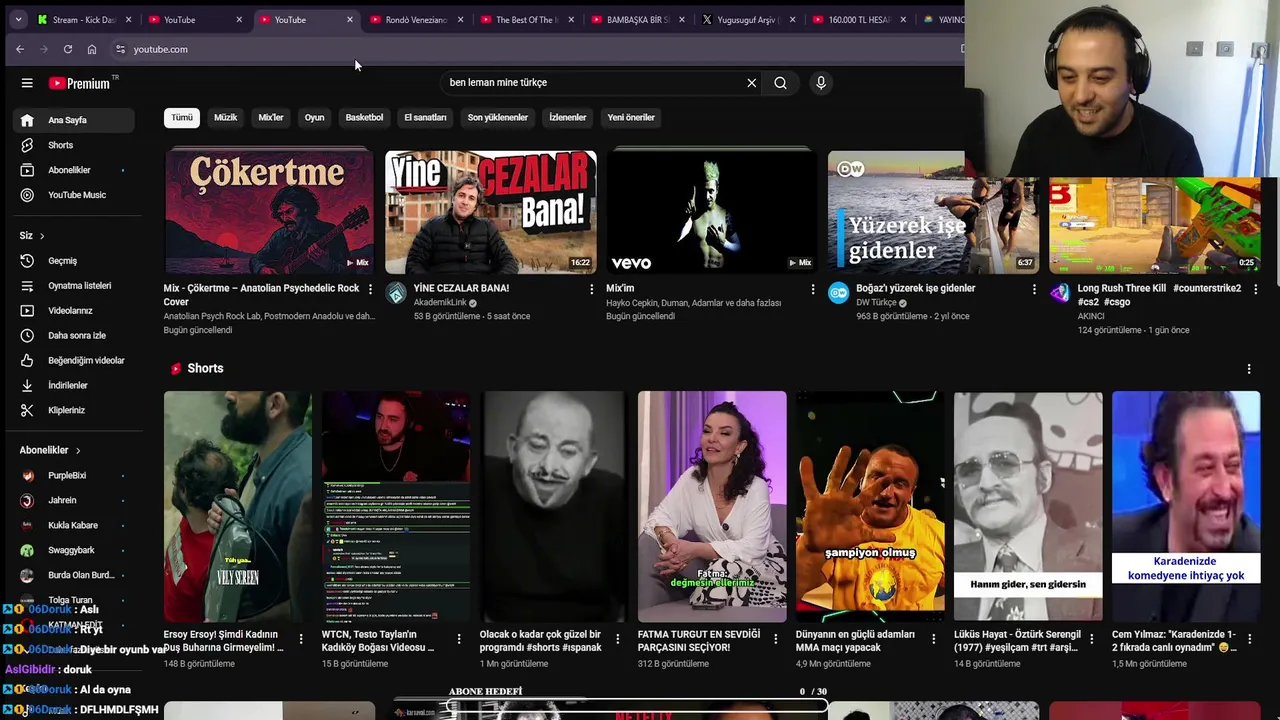Open Geçmiş history in the sidebar
The width and height of the screenshot is (1280, 720).
[x=74, y=261]
